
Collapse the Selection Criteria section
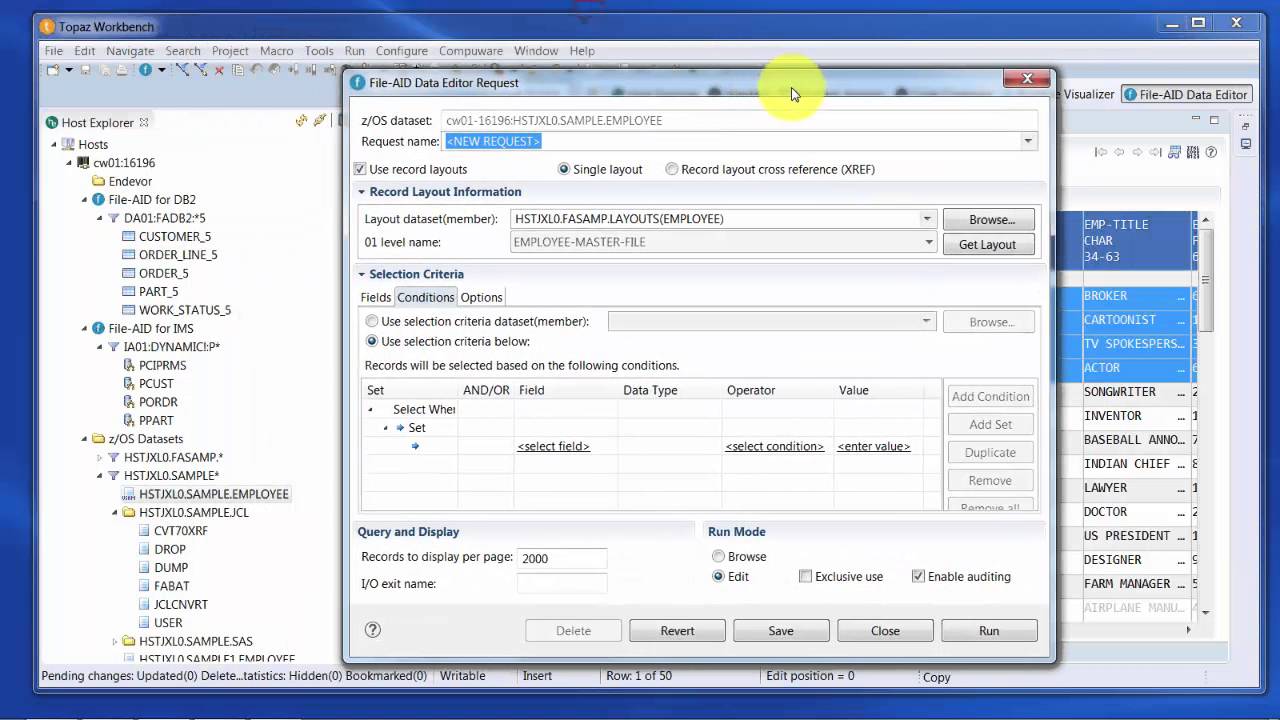[362, 274]
